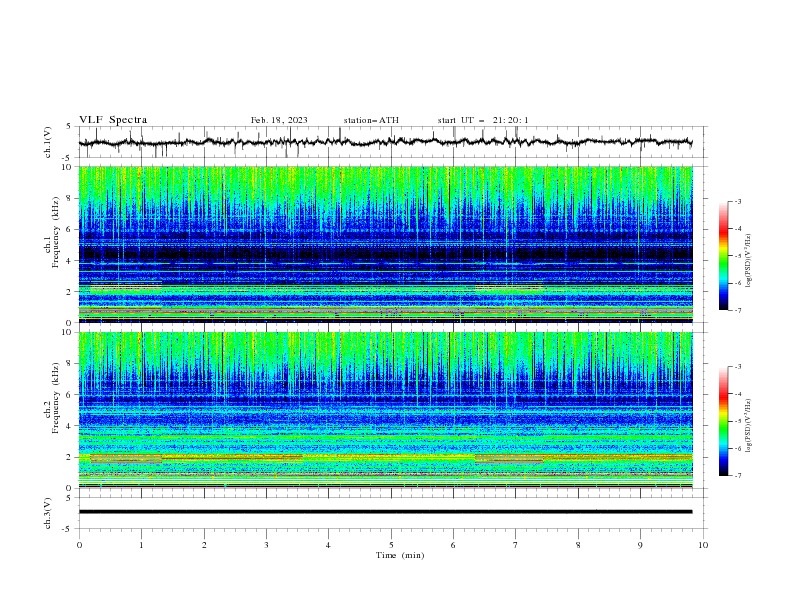Click the "Time (min)" axis label
Image resolution: width=792 pixels, height=612 pixels.
[x=400, y=555]
